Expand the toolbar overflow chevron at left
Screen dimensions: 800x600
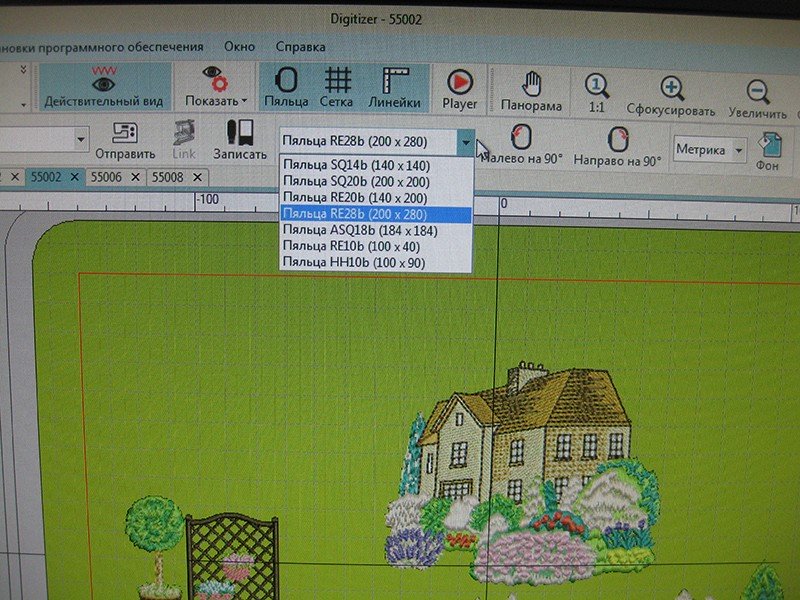point(23,69)
